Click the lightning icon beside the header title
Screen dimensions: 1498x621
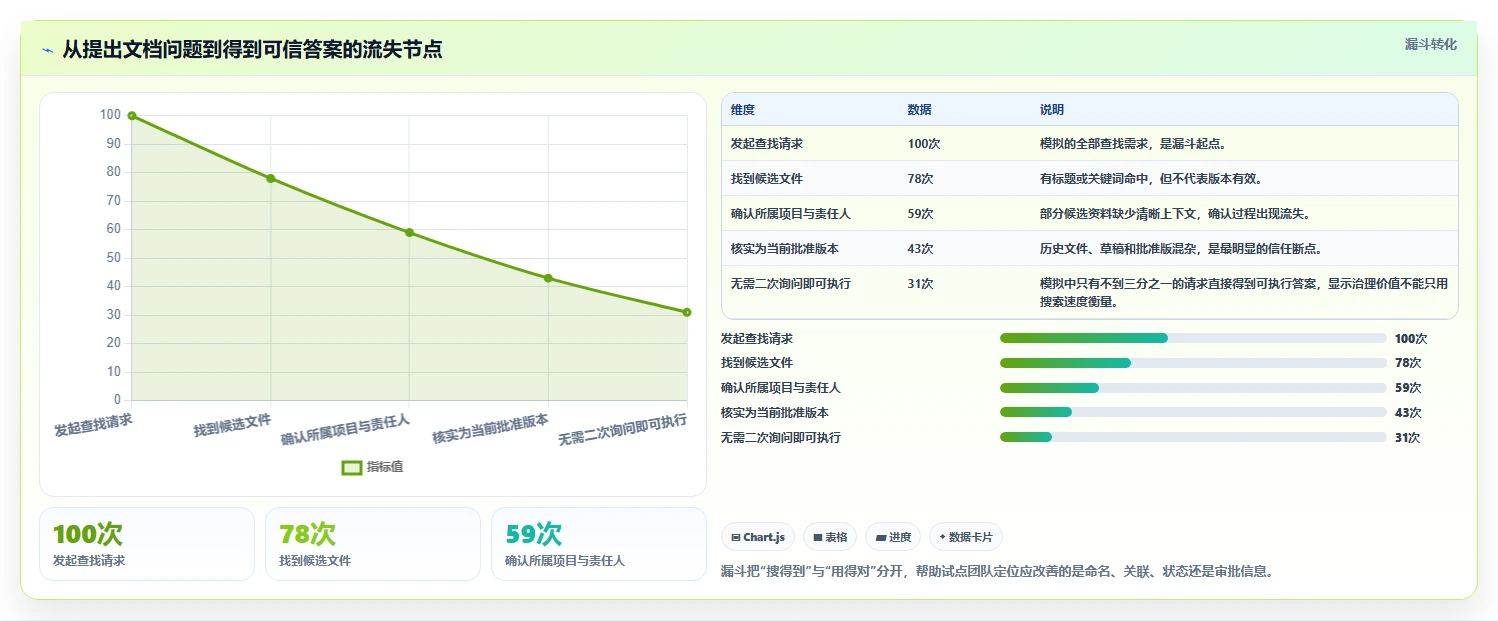47,50
